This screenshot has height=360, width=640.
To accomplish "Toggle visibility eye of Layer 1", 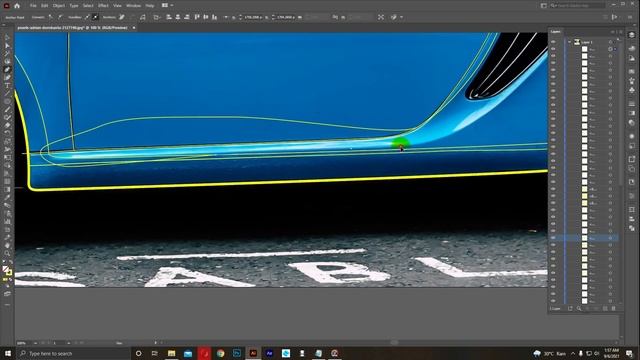I will coord(553,42).
